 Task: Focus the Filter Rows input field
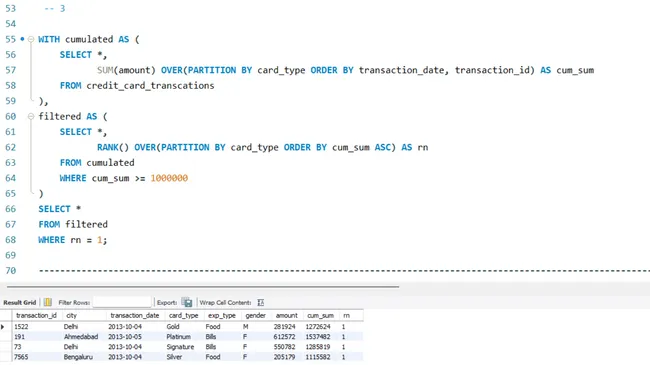pos(122,302)
